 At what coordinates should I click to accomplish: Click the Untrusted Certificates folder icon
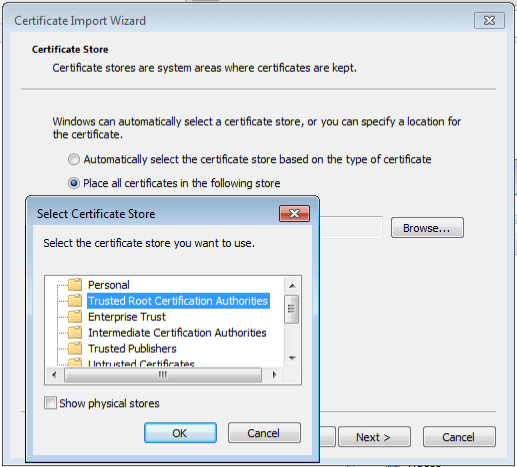tap(75, 362)
